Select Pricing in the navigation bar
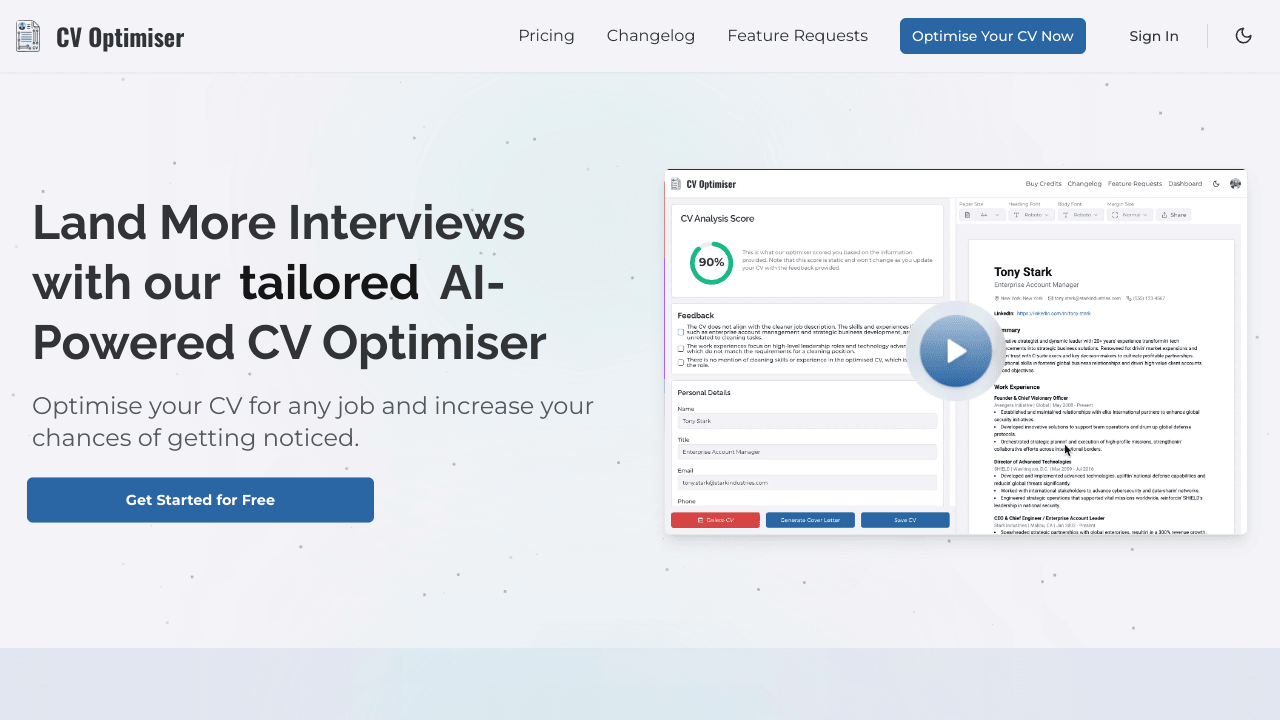Image resolution: width=1280 pixels, height=720 pixels. (x=546, y=35)
